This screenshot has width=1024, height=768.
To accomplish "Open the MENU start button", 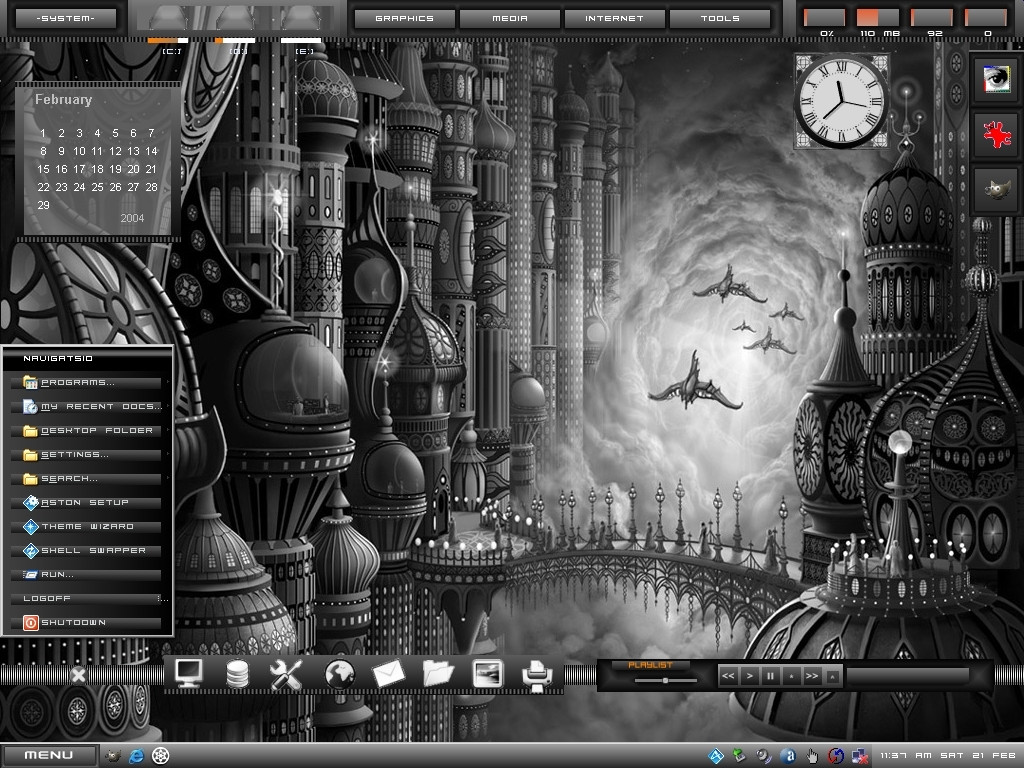I will click(x=49, y=755).
